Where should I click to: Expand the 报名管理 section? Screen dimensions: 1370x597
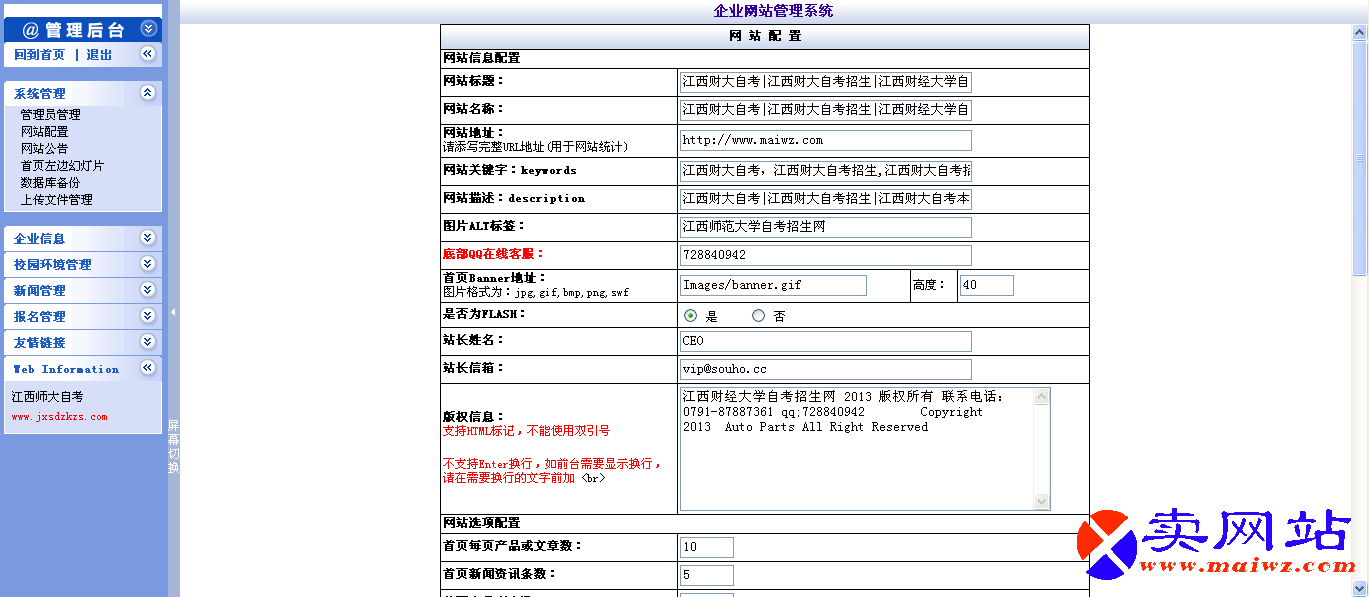click(x=148, y=316)
